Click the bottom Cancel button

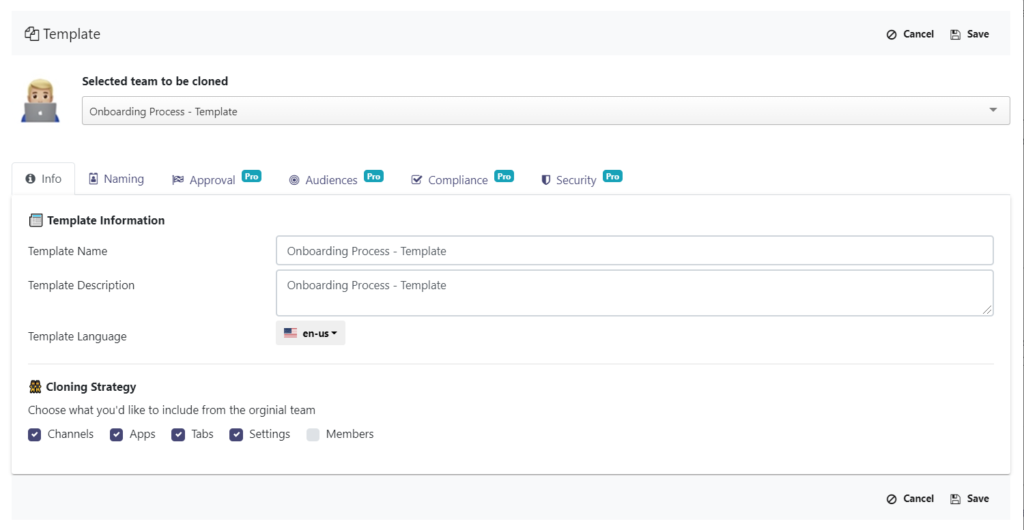(910, 499)
